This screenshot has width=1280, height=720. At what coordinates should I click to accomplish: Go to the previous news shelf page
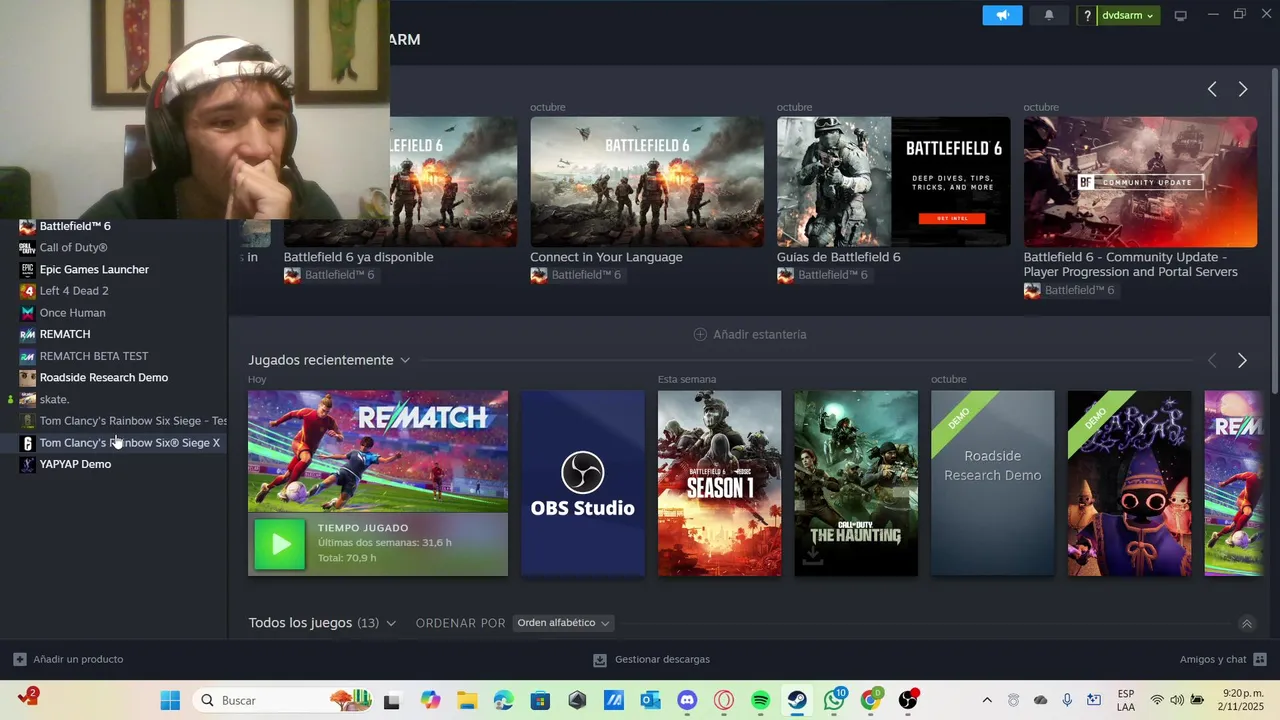point(1212,89)
